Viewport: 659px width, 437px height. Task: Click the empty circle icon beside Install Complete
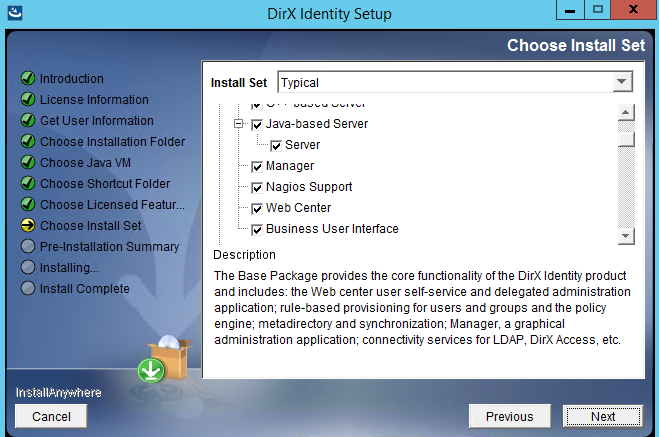28,289
